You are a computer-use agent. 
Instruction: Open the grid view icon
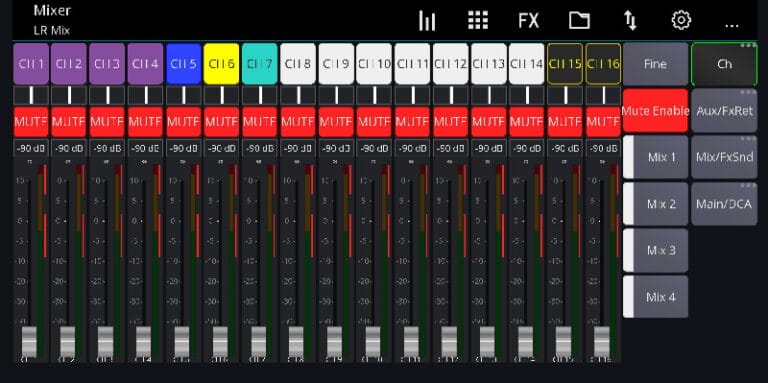click(x=478, y=21)
